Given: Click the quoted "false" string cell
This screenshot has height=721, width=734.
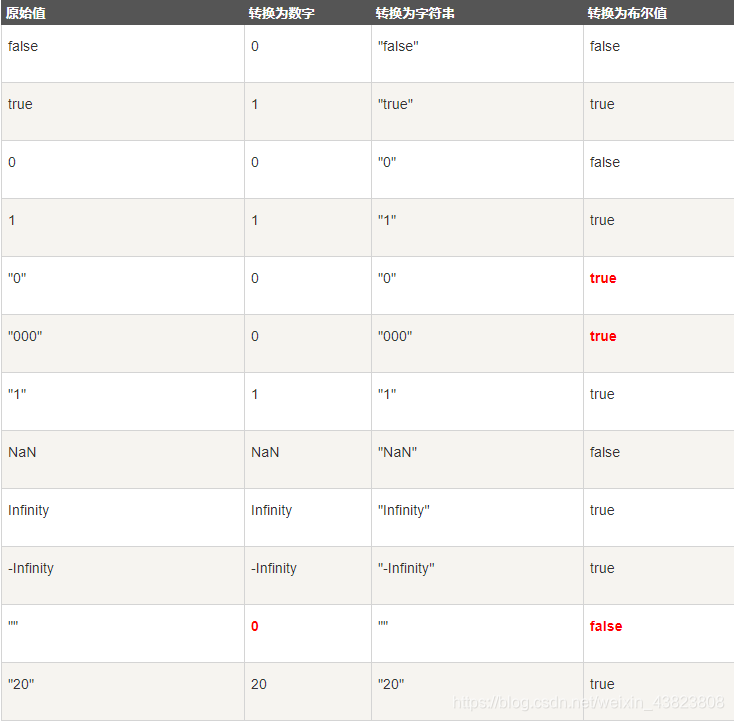Looking at the screenshot, I should [x=398, y=46].
